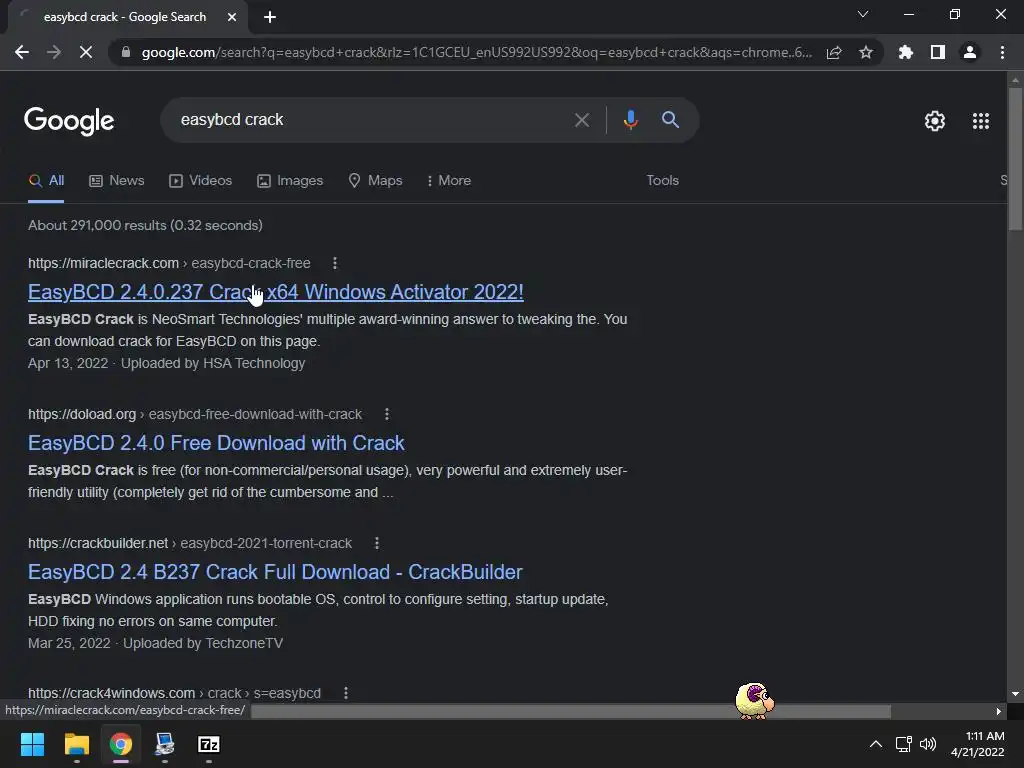Toggle the Chrome side panel icon
Viewport: 1024px width, 768px height.
click(x=938, y=52)
